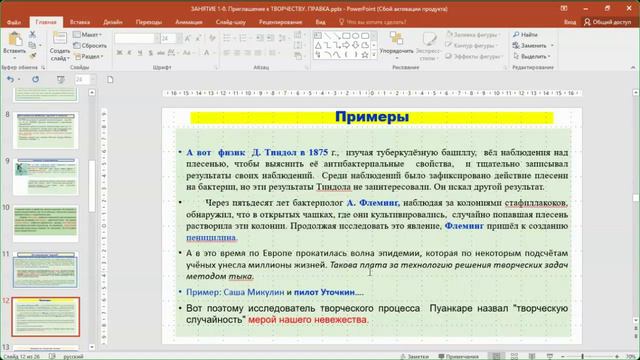
Task: Click the Redo circular arrow icon
Action: pos(36,80)
